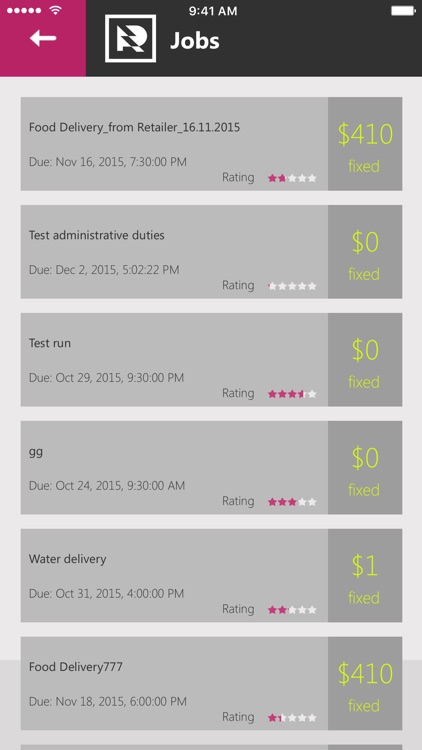This screenshot has width=422, height=750.
Task: Tap star rating of Test run job
Action: (x=292, y=394)
